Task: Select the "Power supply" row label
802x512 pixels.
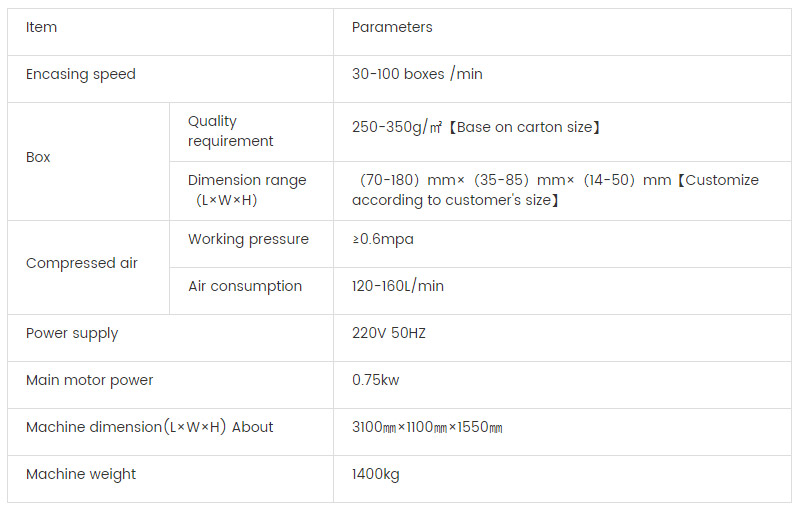Action: (72, 334)
